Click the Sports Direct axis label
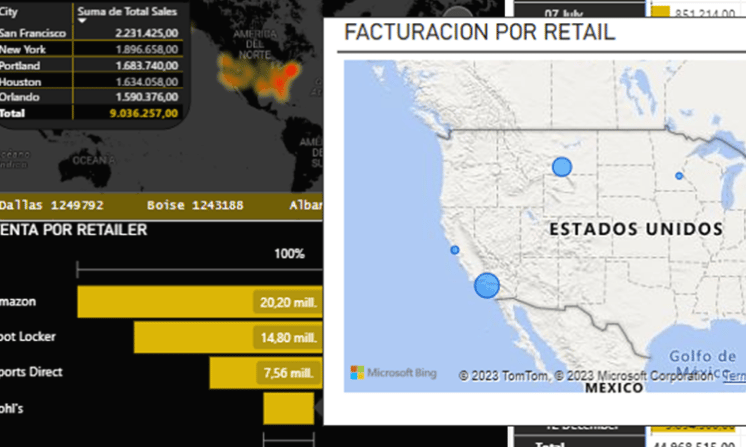746x447 pixels. point(31,372)
